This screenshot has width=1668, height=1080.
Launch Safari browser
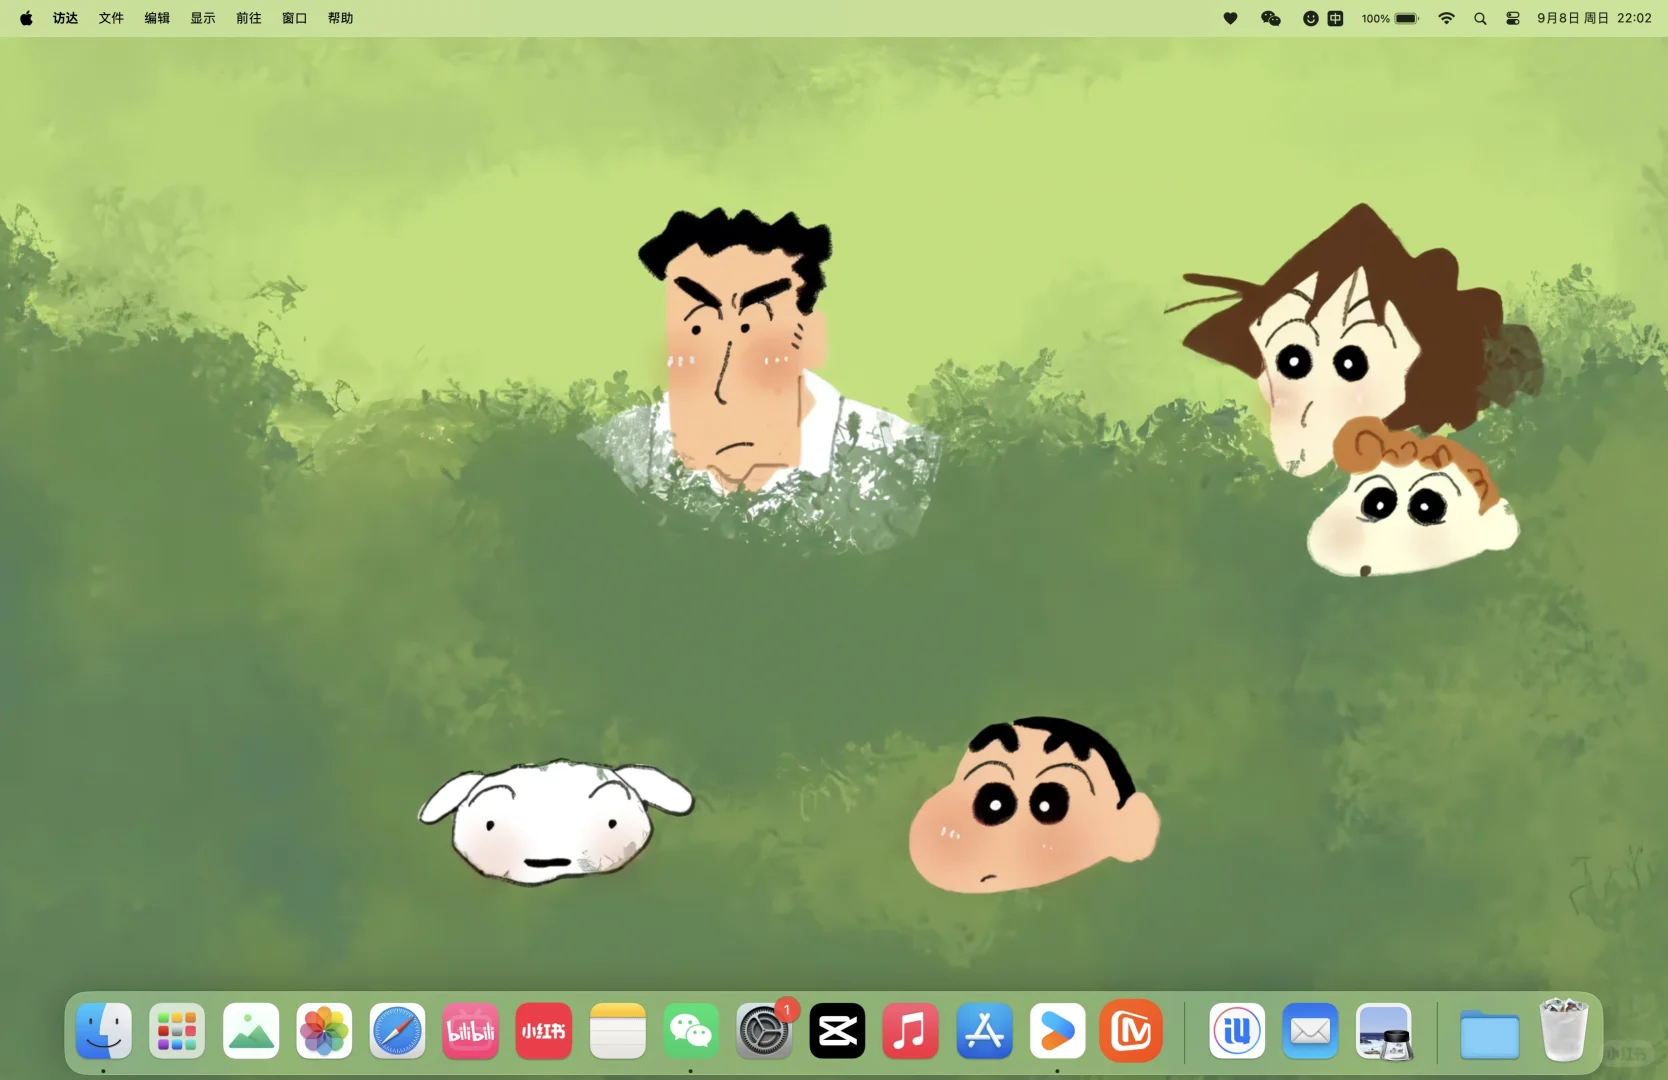[x=397, y=1031]
